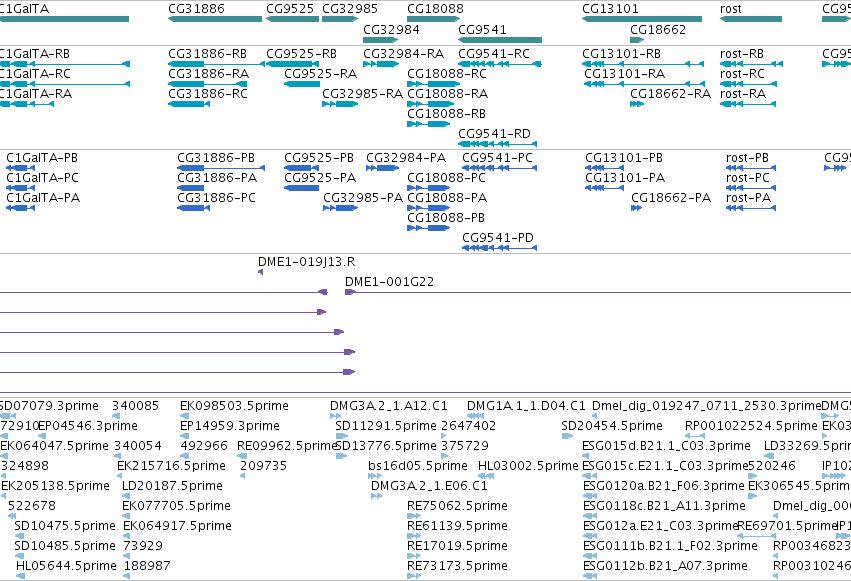Click EST label 188987
The height and width of the screenshot is (581, 851).
(x=147, y=566)
